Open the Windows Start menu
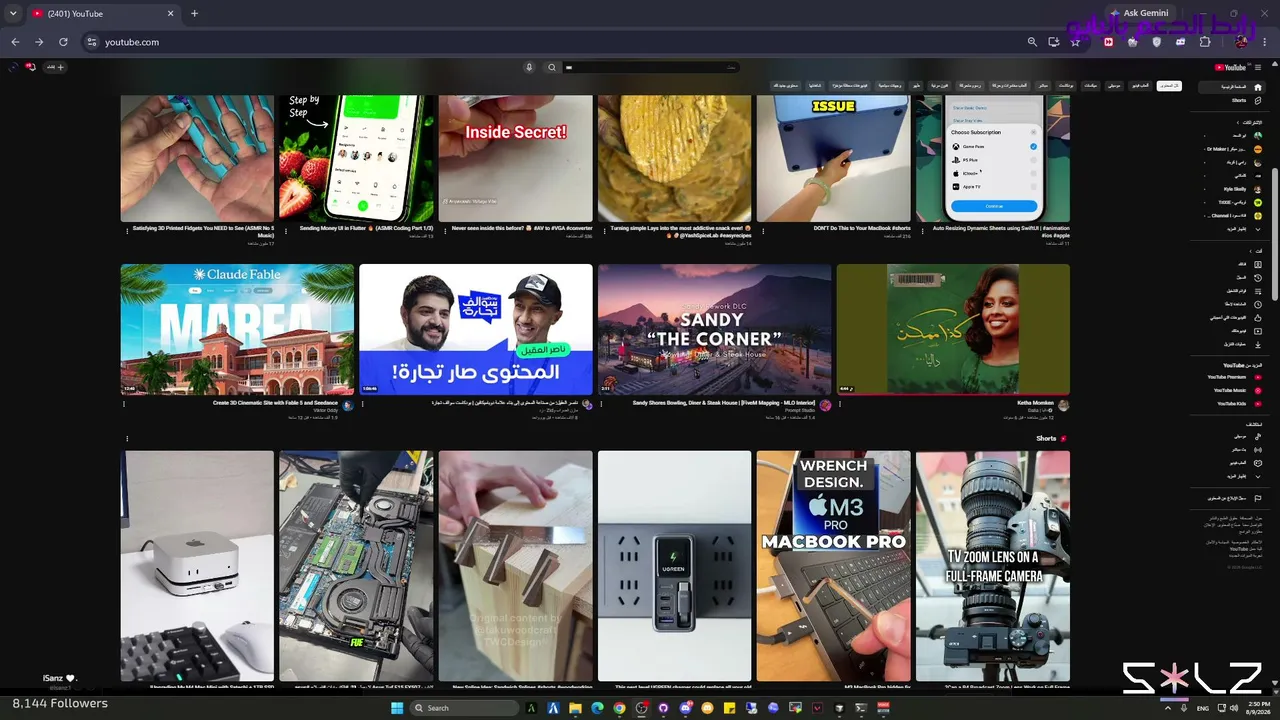Screen dimensions: 1280x720 [x=397, y=708]
